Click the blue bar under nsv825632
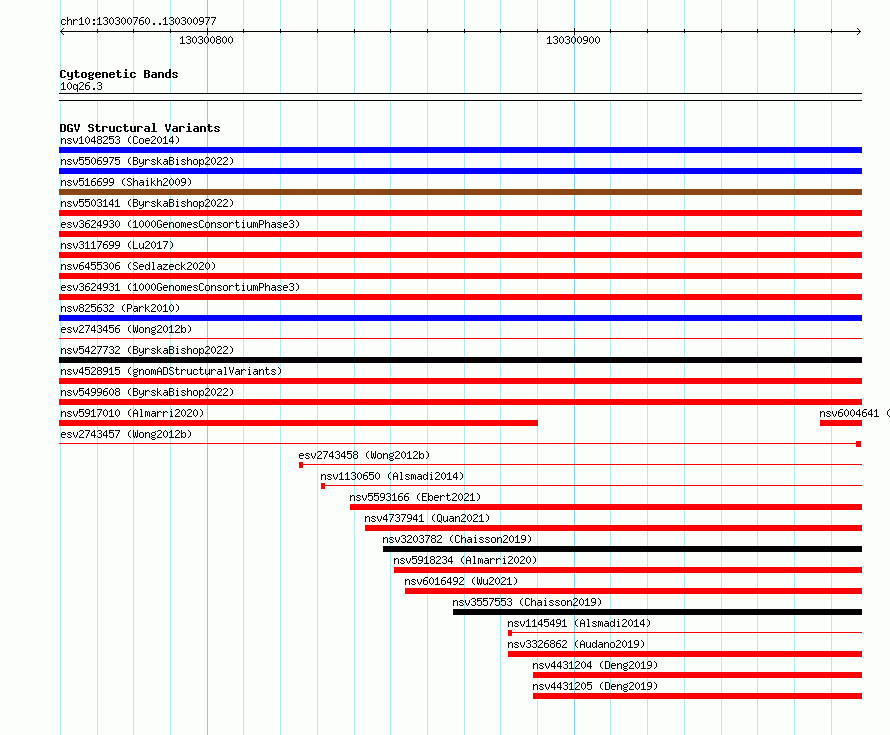890x735 pixels. [460, 318]
